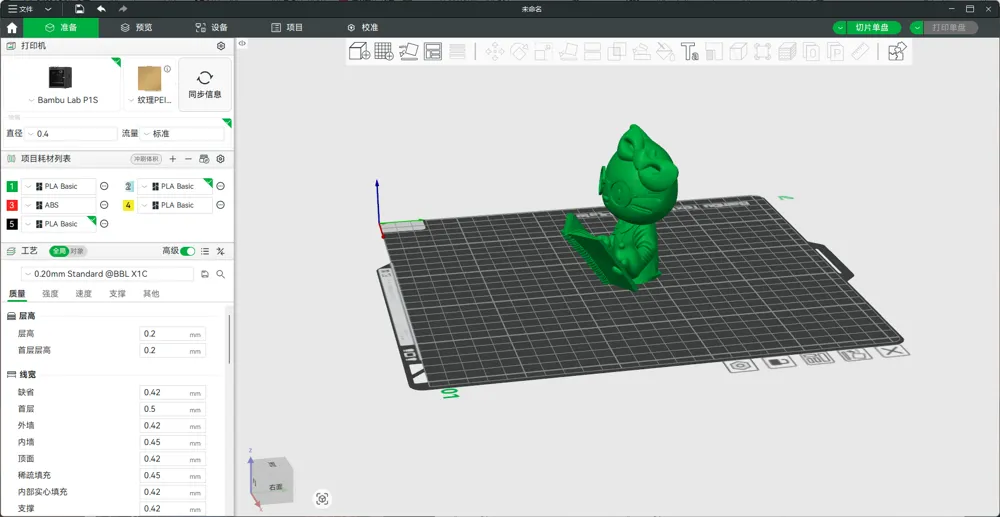Open the process settings list icon
Viewport: 1000px width, 517px height.
tap(205, 251)
